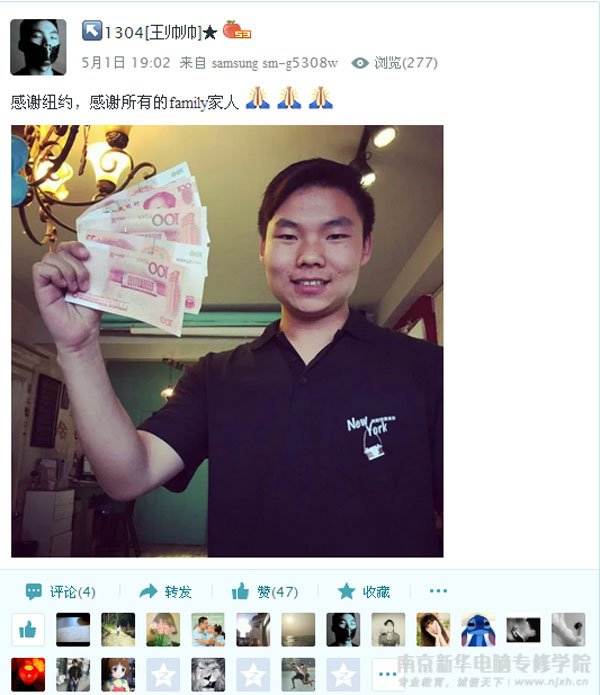Image resolution: width=600 pixels, height=695 pixels.
Task: Click the forward arrow share icon
Action: 148,591
